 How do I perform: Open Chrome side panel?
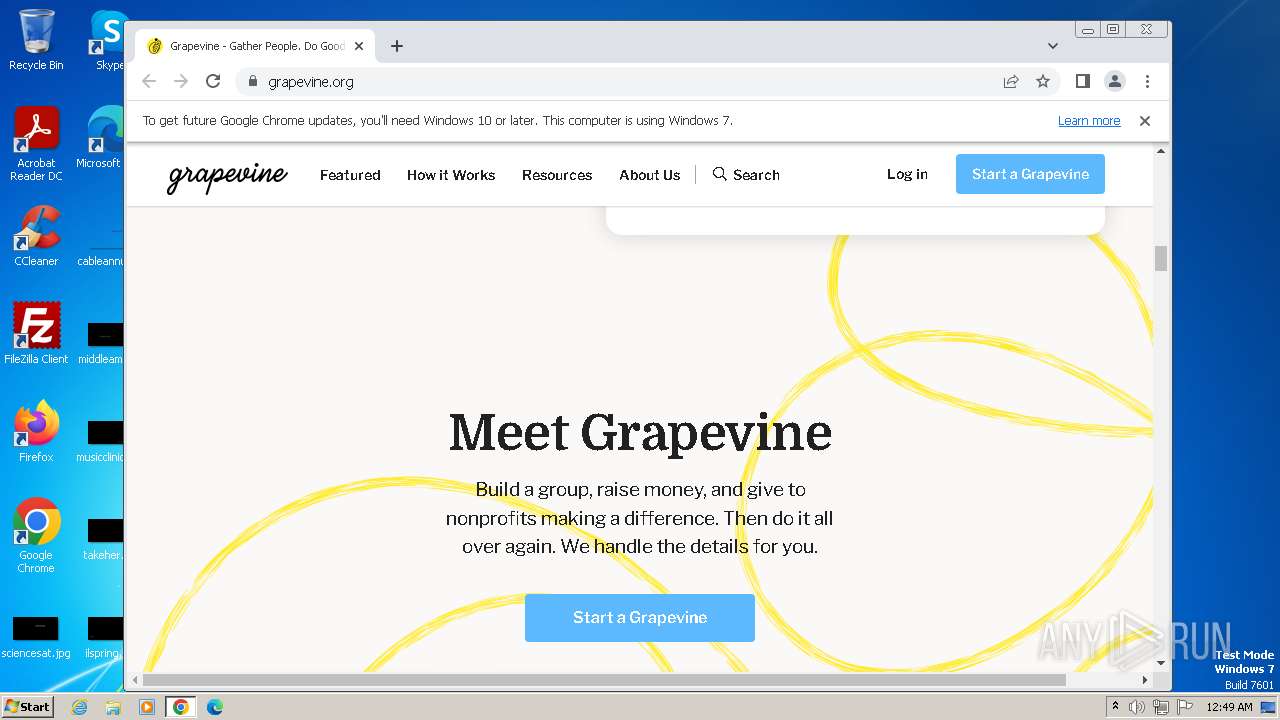point(1083,82)
